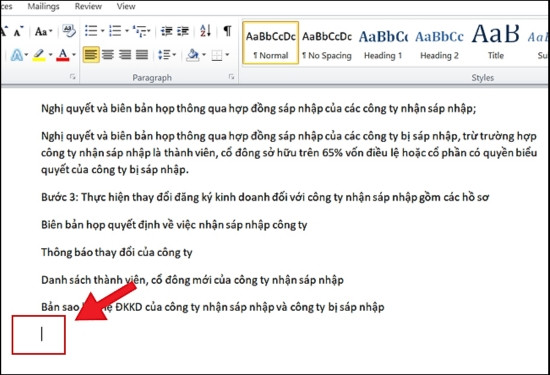
Task: Click the Increase Indent icon
Action: tap(183, 31)
